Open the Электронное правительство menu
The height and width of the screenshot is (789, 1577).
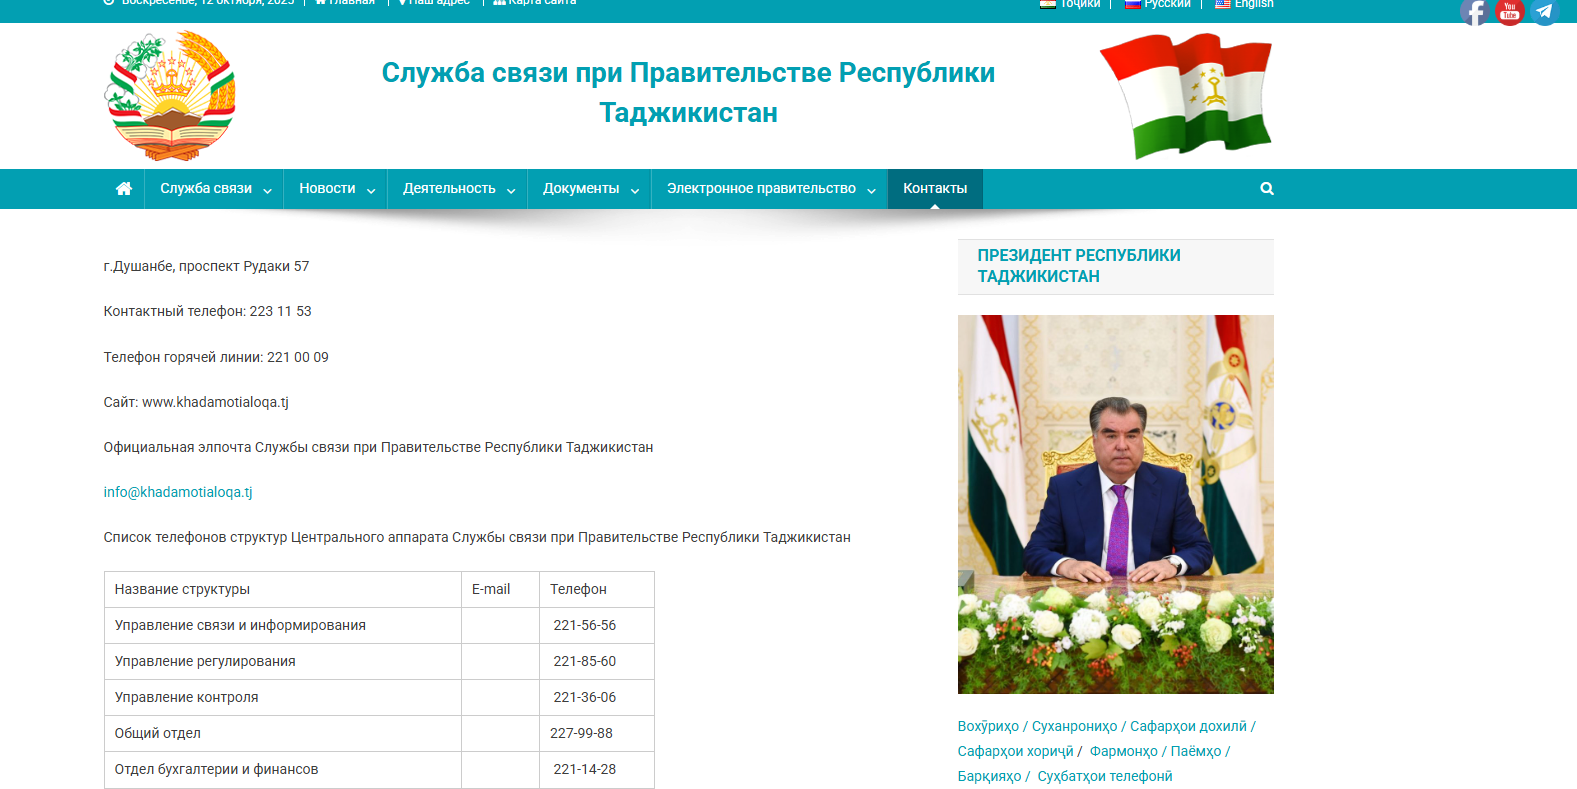tap(770, 189)
